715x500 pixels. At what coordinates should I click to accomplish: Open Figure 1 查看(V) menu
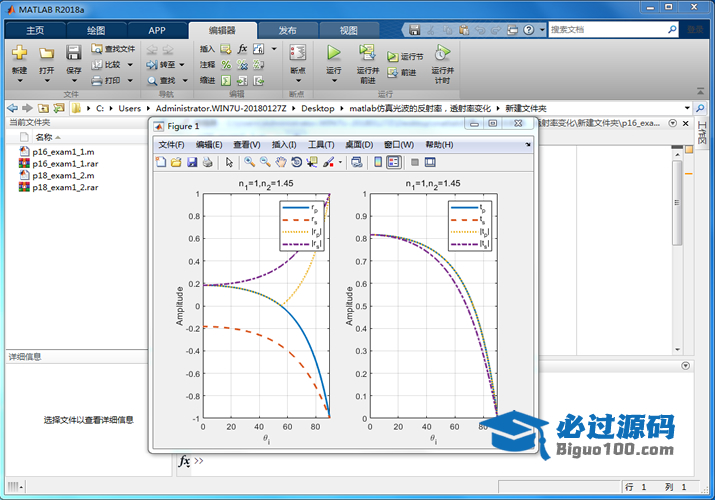247,144
